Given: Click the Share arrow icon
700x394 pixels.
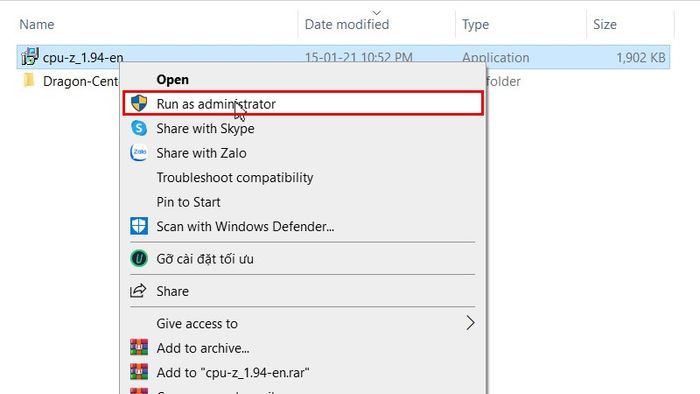Looking at the screenshot, I should [138, 291].
